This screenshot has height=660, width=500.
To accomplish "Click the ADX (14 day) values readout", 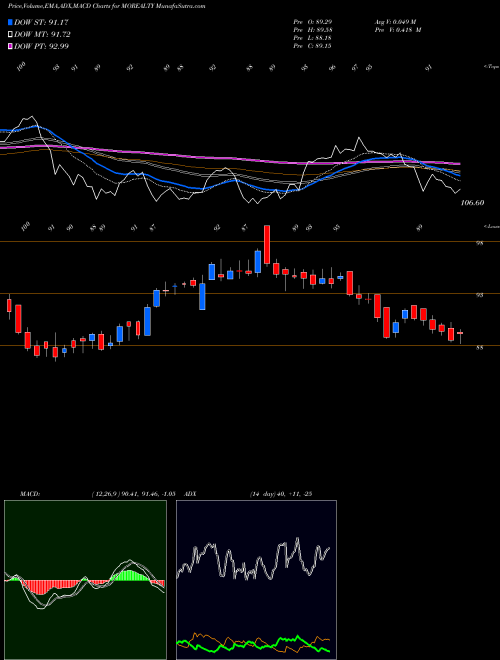I will click(281, 494).
